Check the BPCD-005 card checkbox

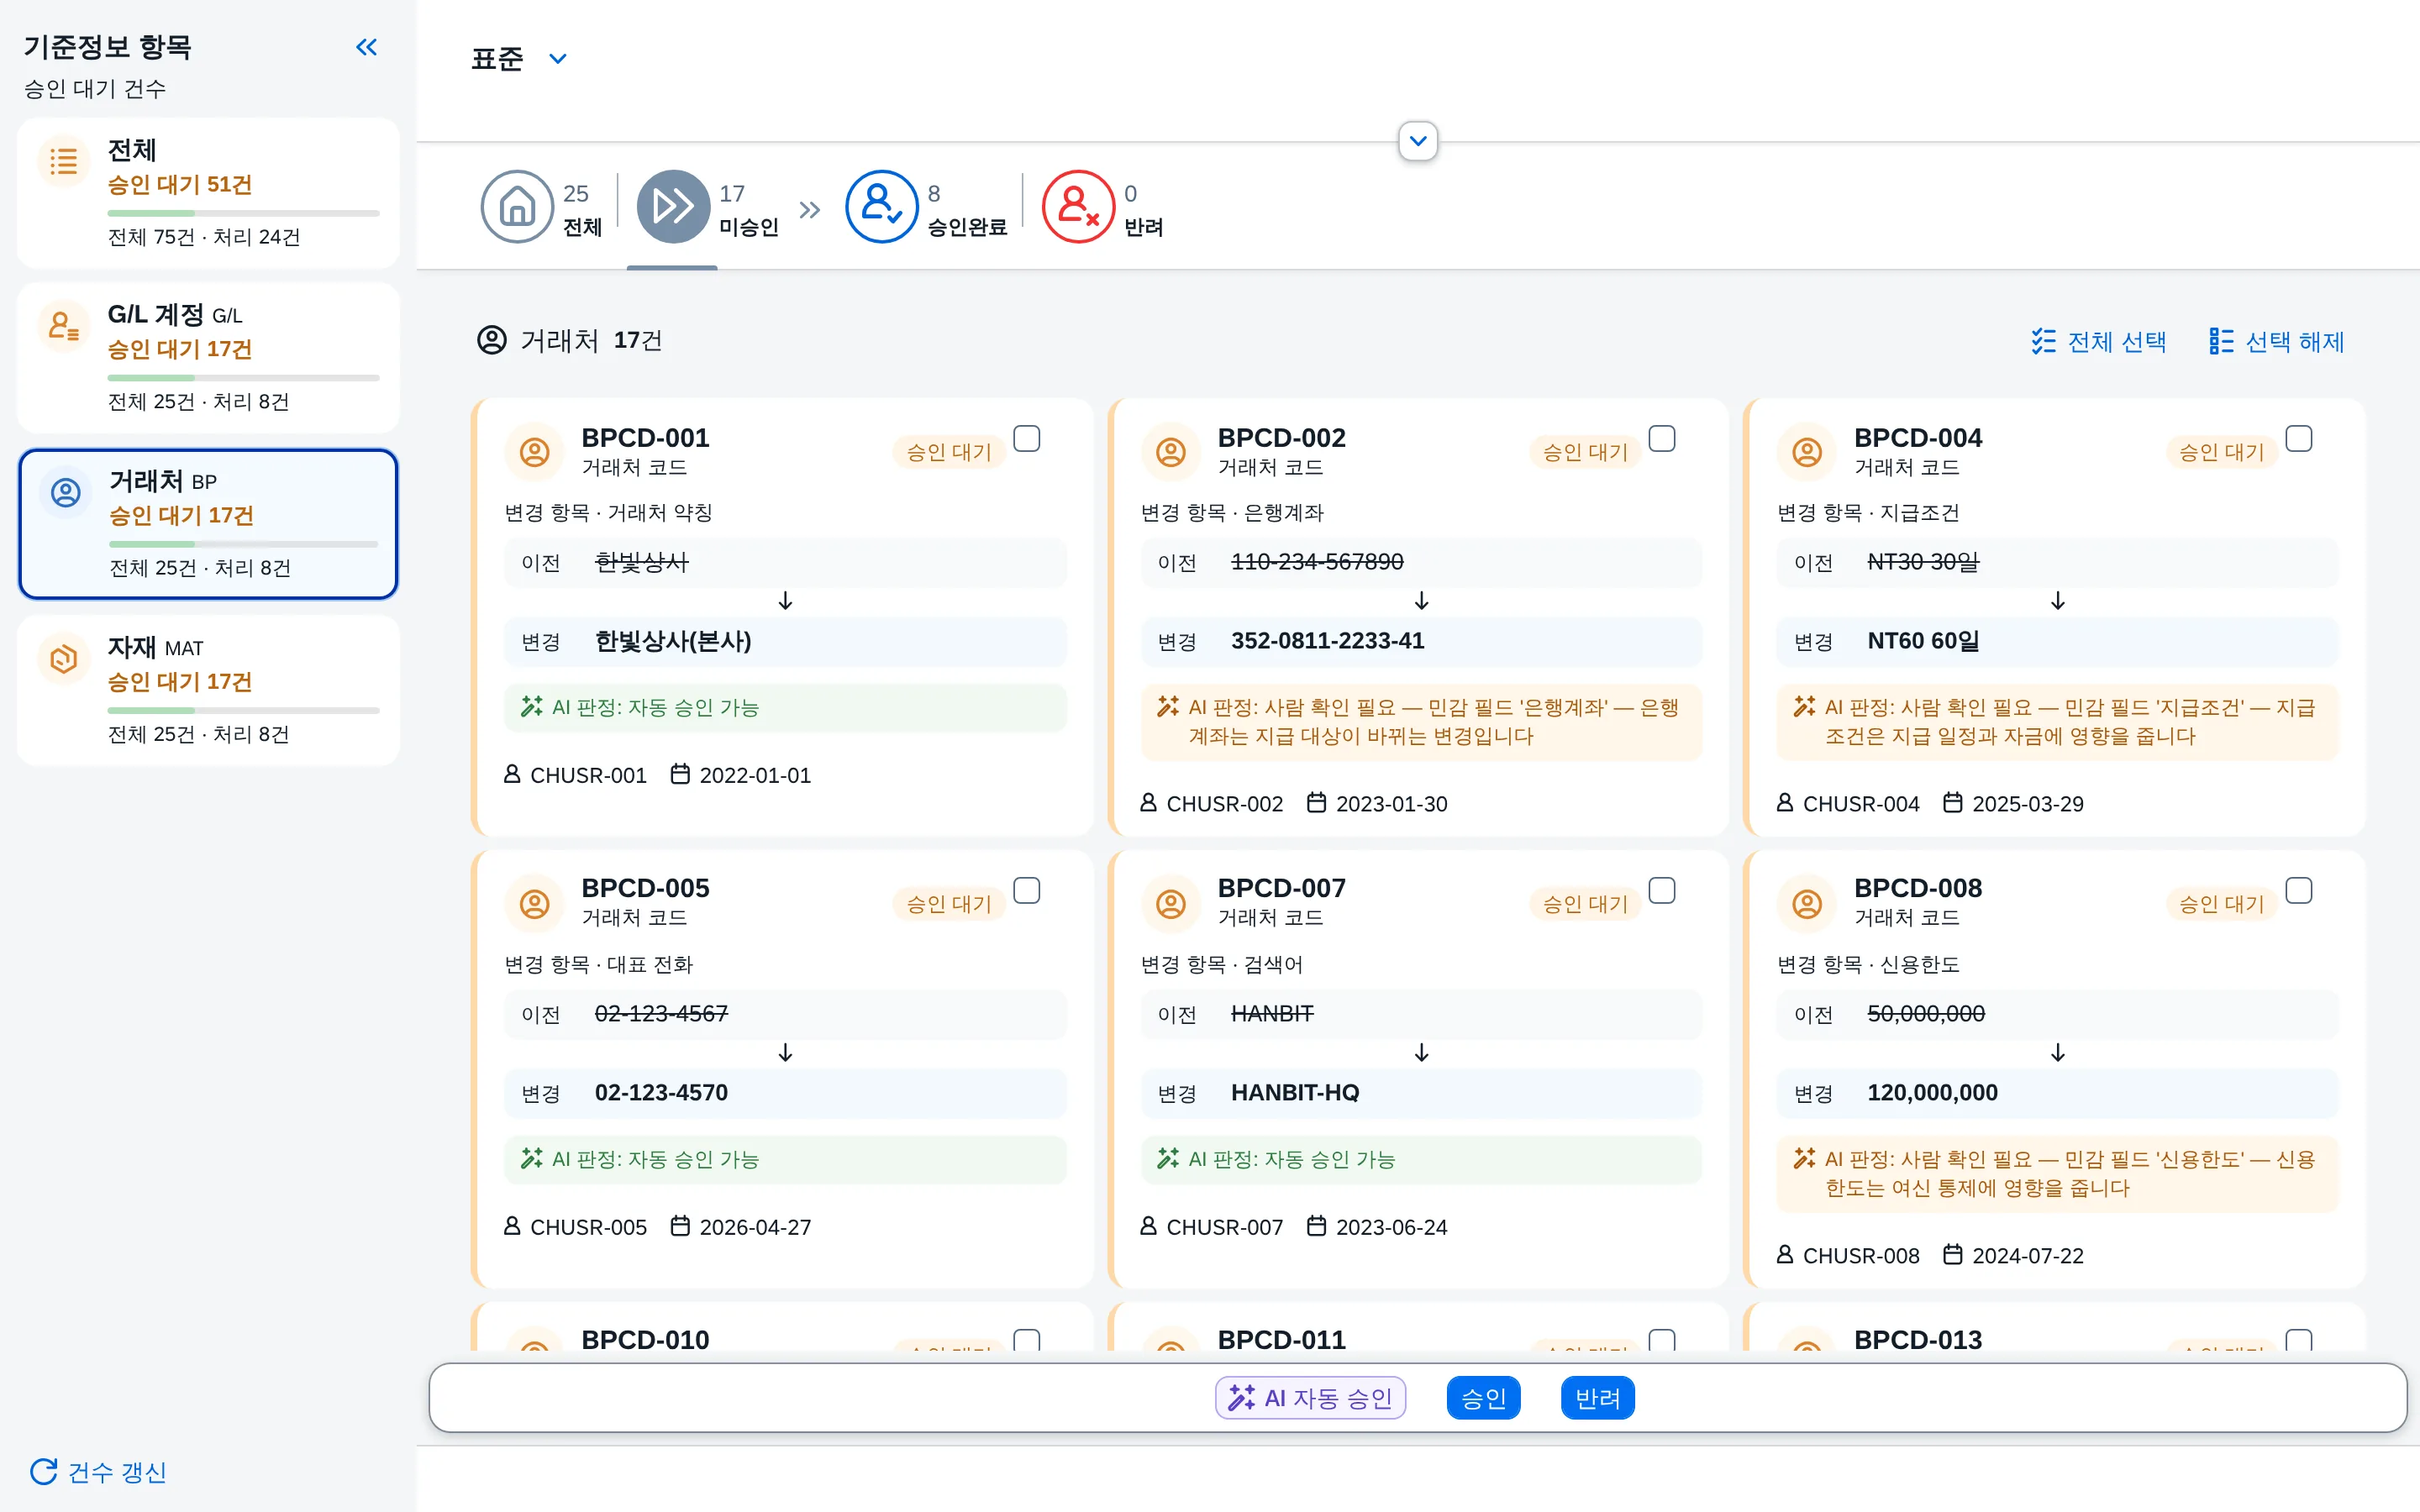coord(1026,890)
